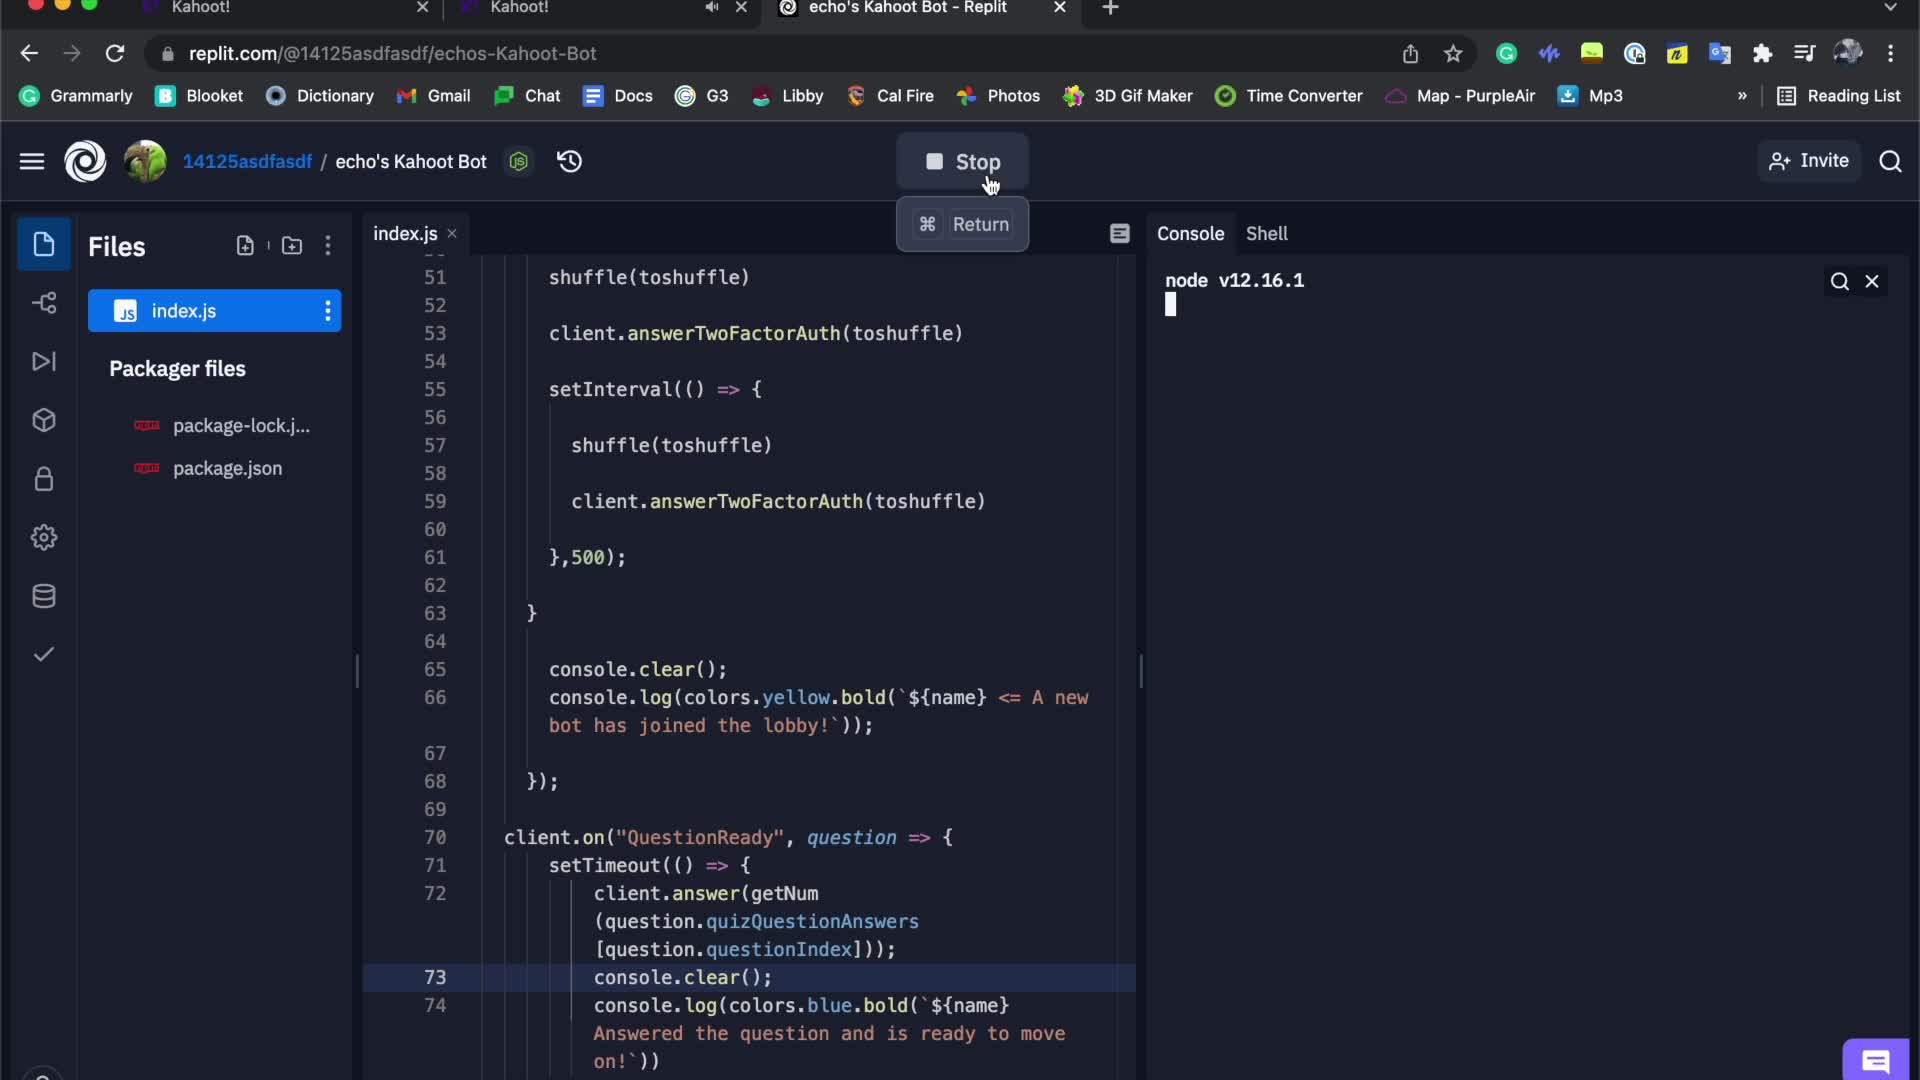This screenshot has height=1080, width=1920.
Task: Open index.js file options menu
Action: point(327,311)
